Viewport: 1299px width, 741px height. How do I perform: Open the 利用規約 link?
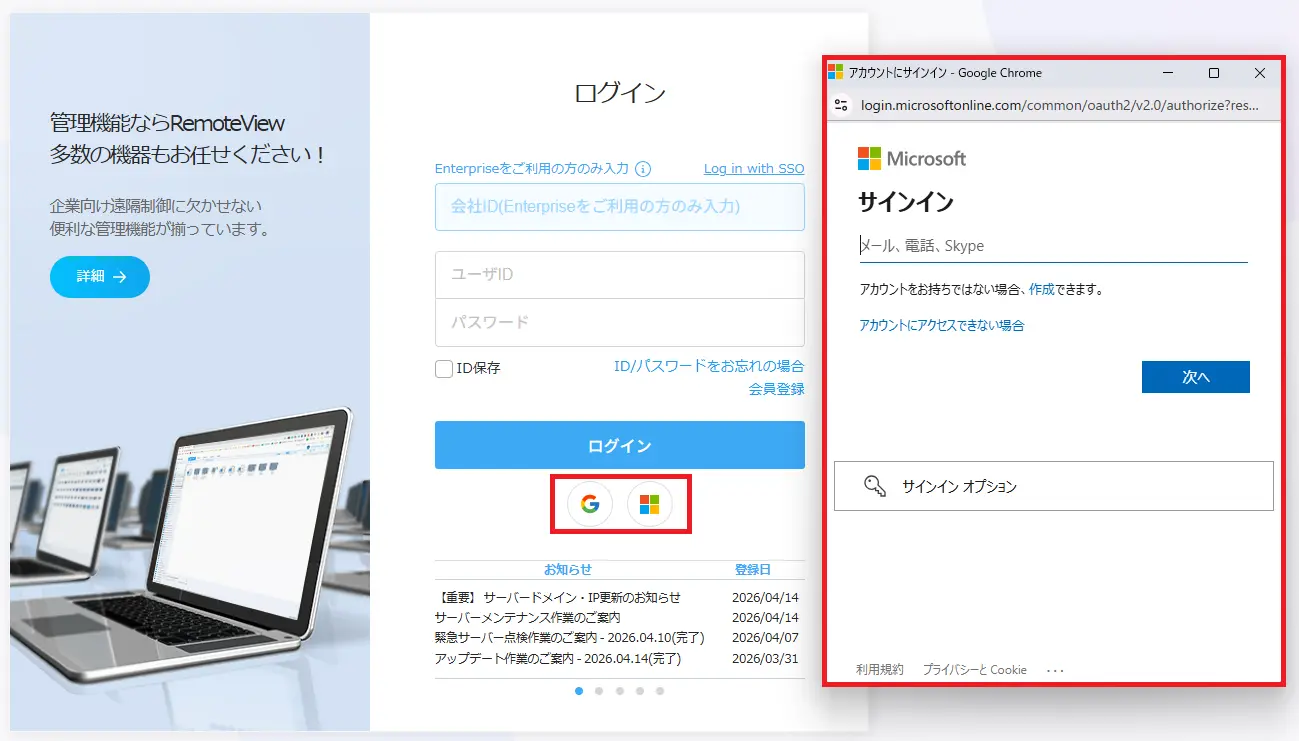point(878,669)
